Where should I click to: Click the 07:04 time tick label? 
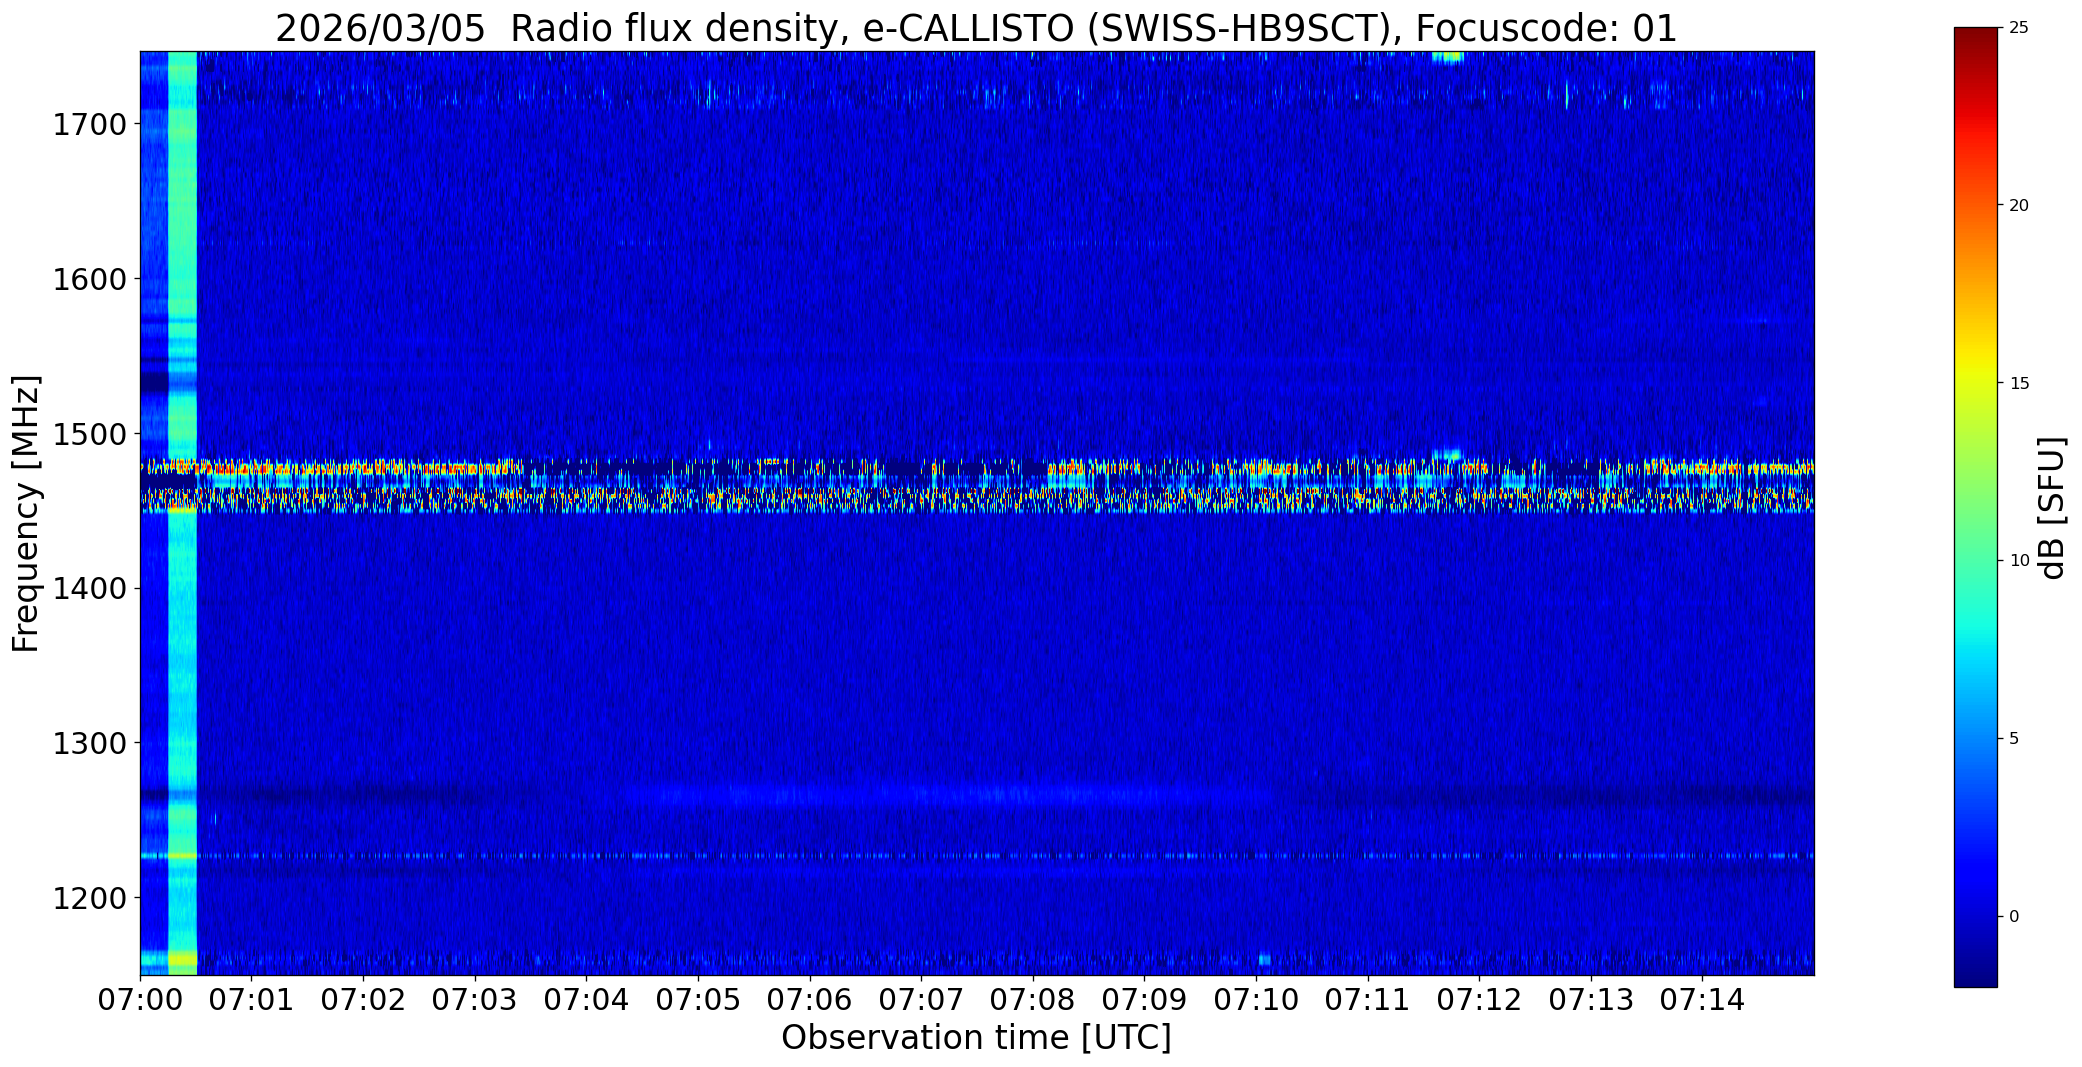pos(586,1000)
